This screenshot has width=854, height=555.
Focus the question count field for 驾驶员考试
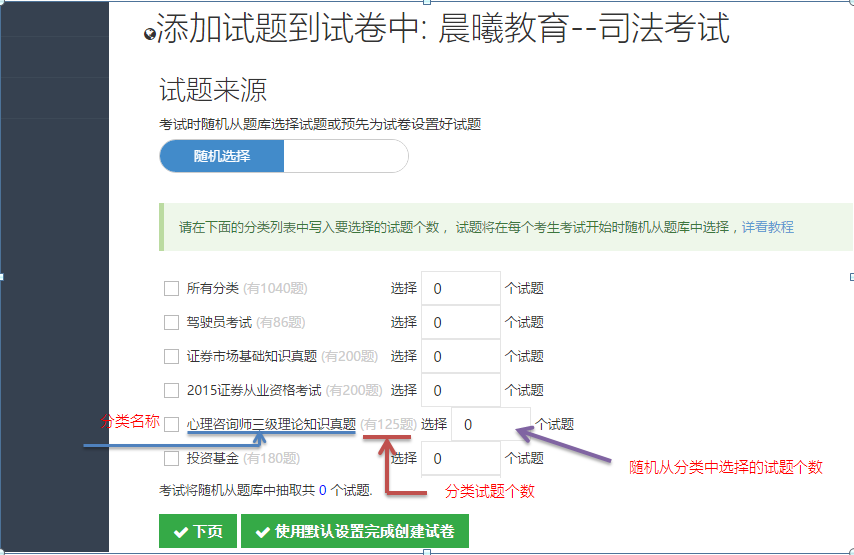(x=461, y=322)
